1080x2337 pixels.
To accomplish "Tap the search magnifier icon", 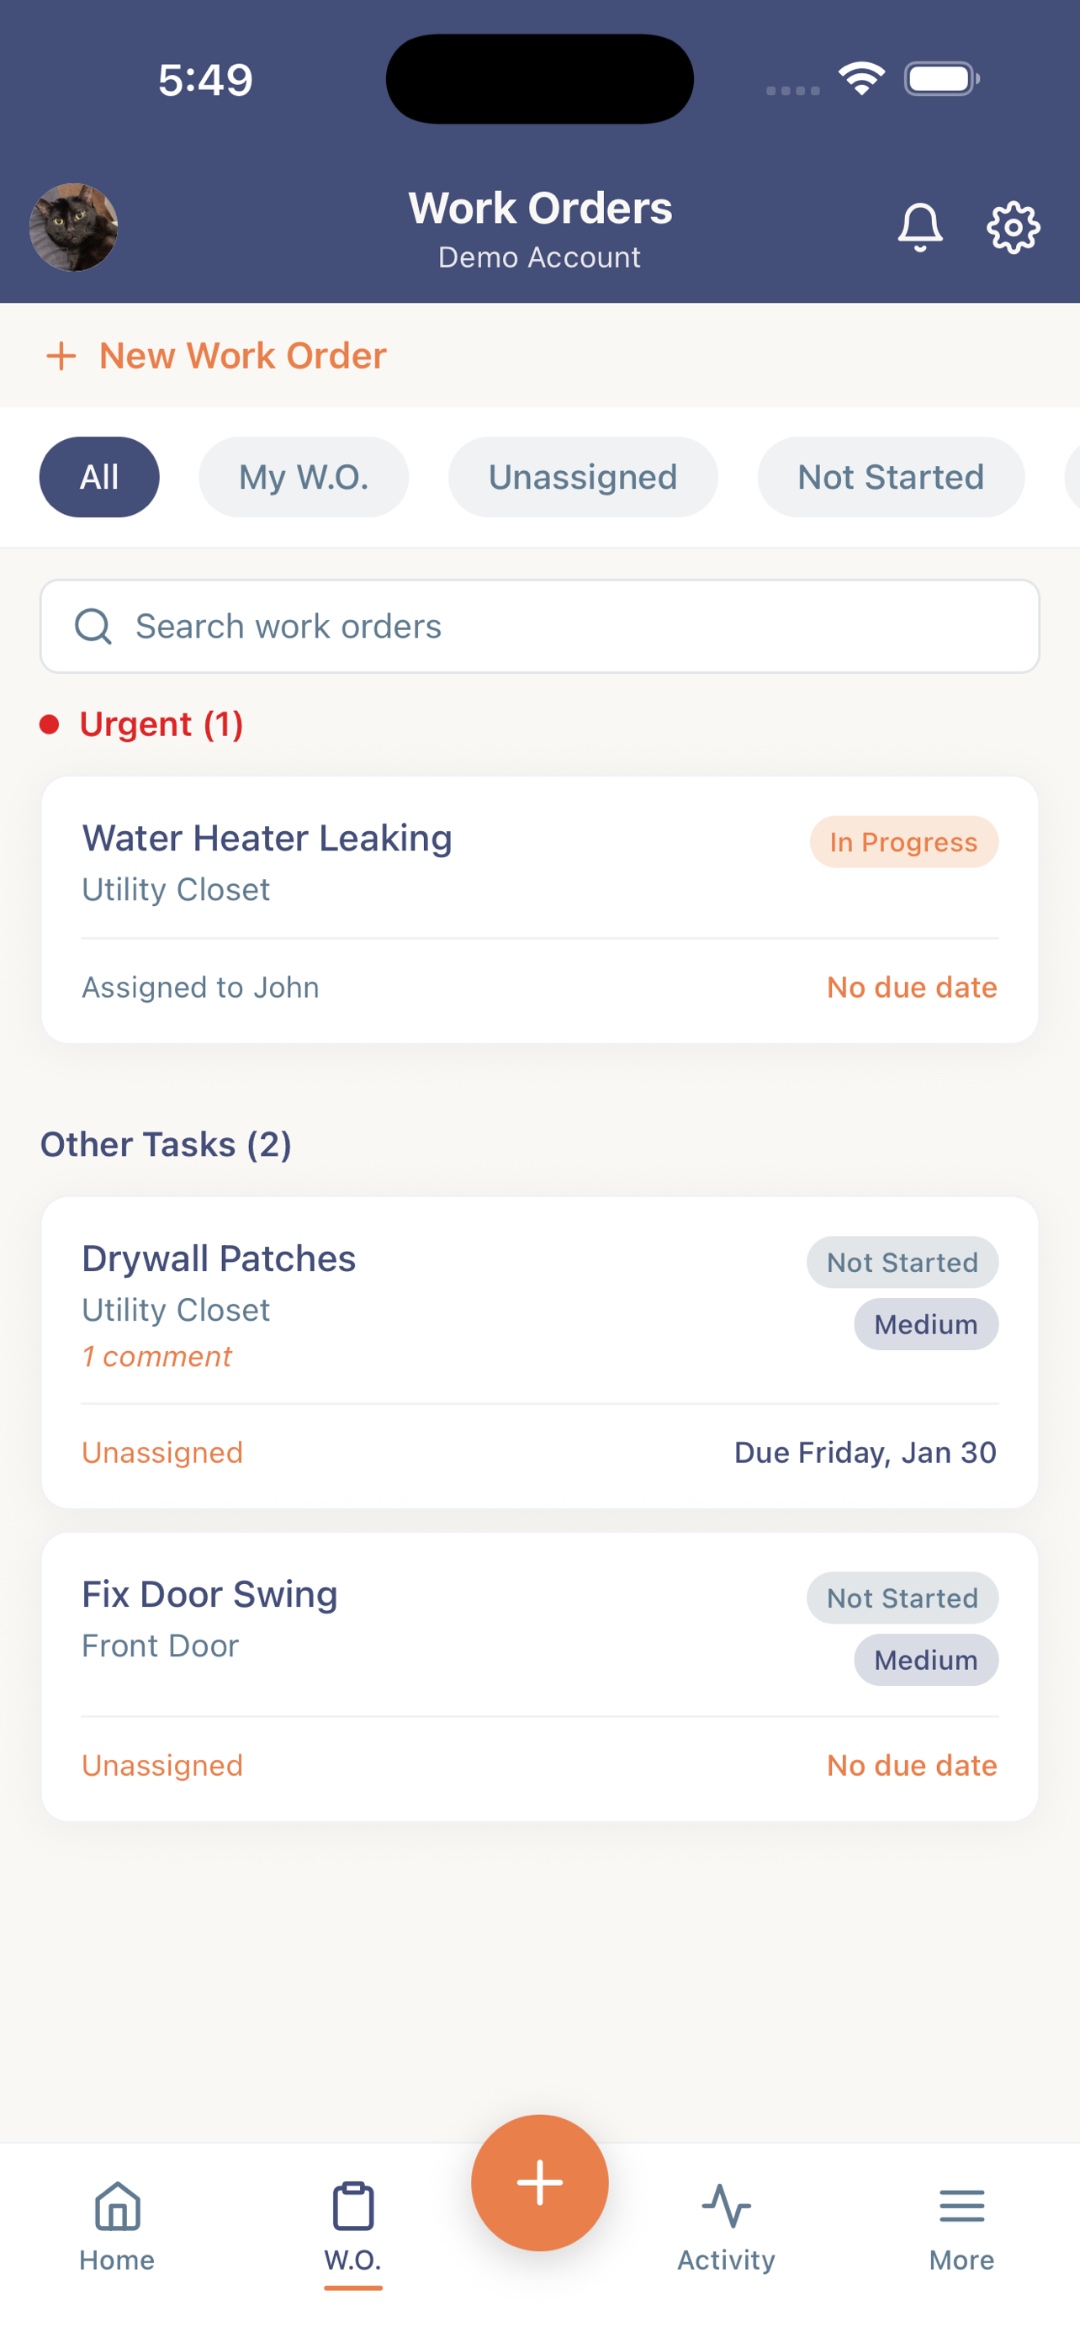I will 93,627.
